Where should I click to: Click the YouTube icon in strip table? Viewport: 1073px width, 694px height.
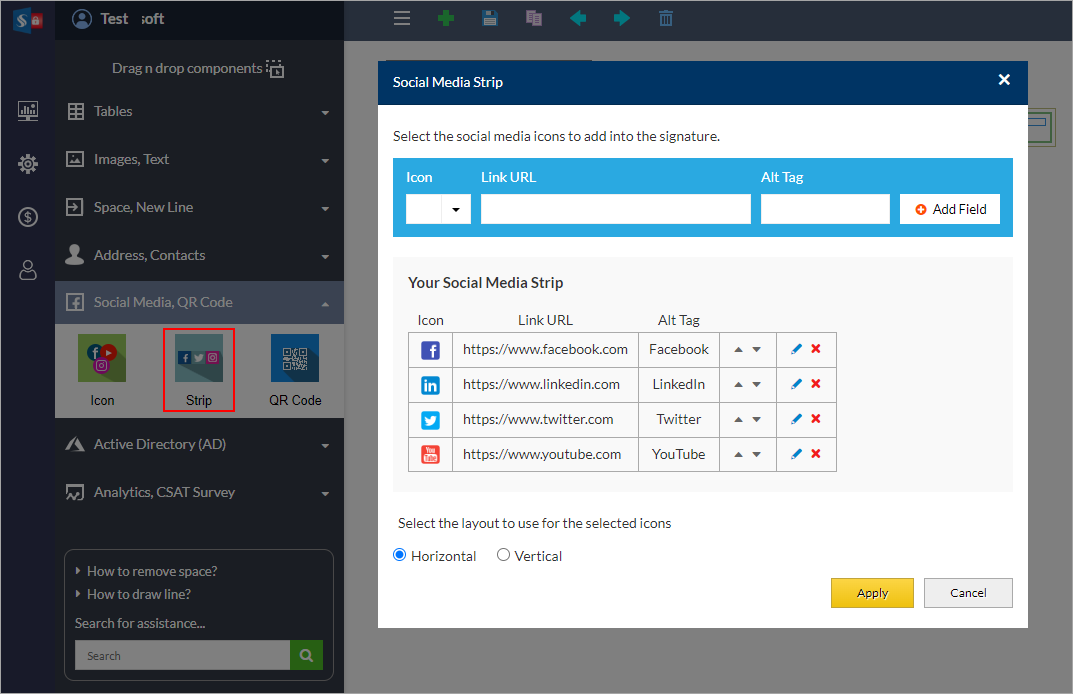430,454
